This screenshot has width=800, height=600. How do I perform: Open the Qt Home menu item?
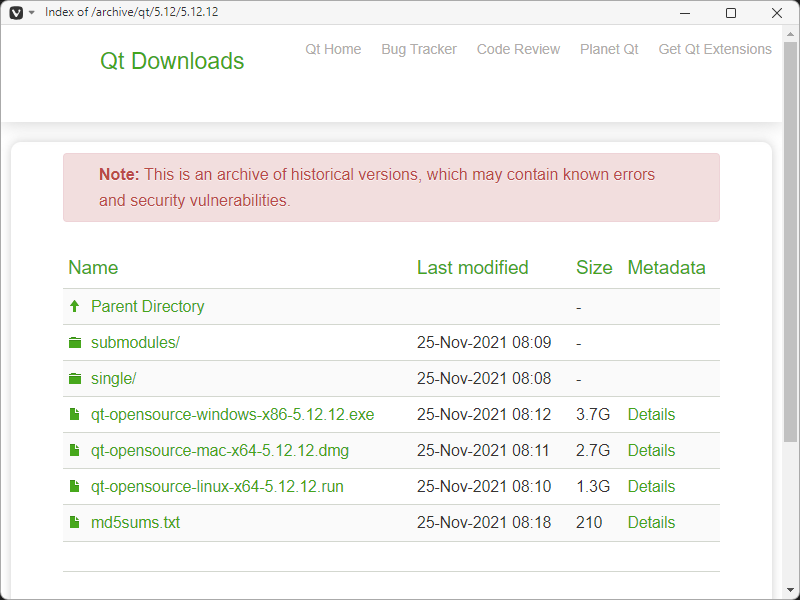coord(333,49)
